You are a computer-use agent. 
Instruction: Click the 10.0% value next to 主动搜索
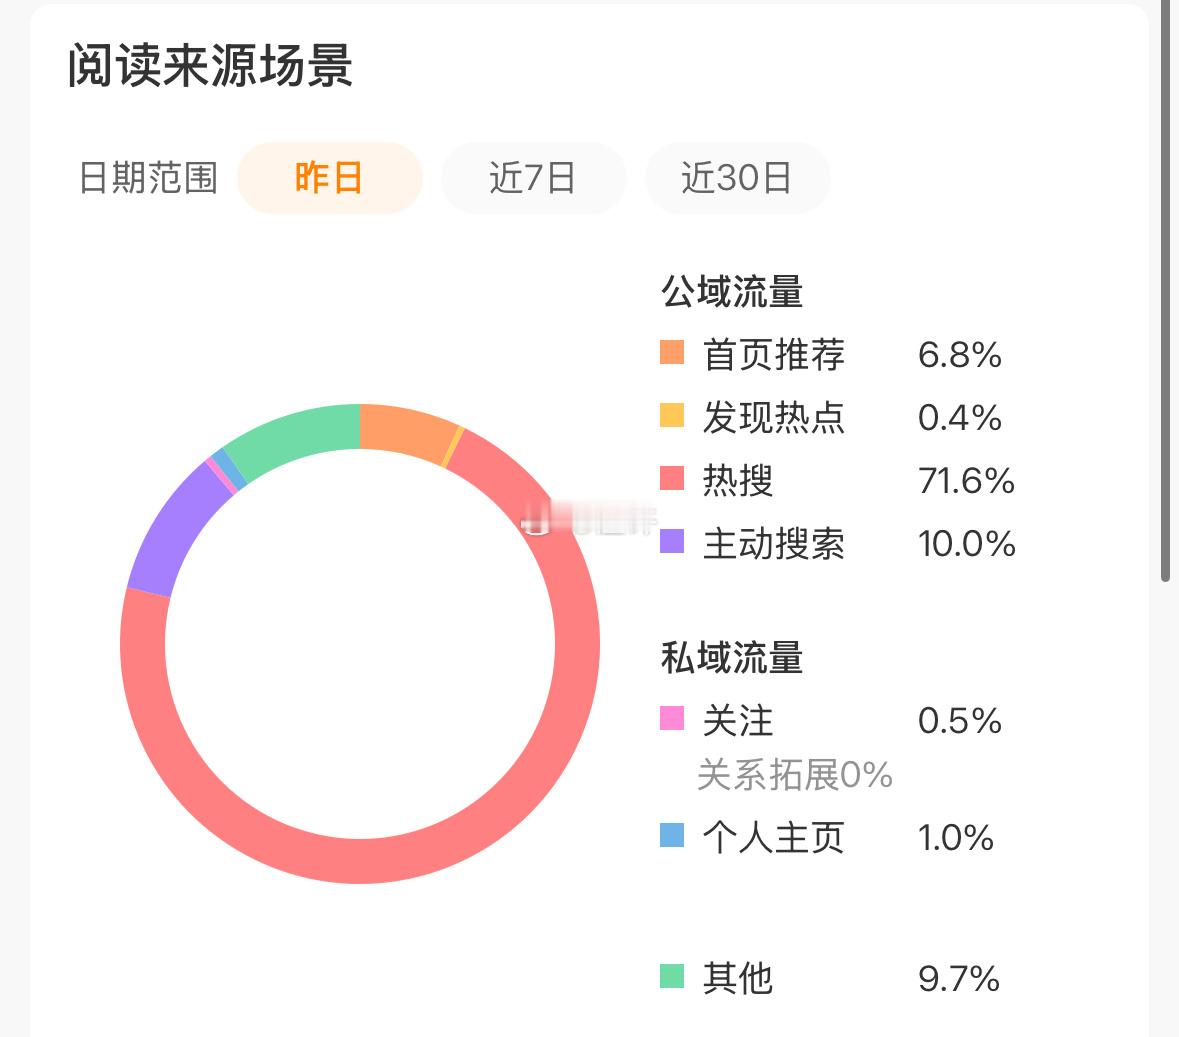965,545
